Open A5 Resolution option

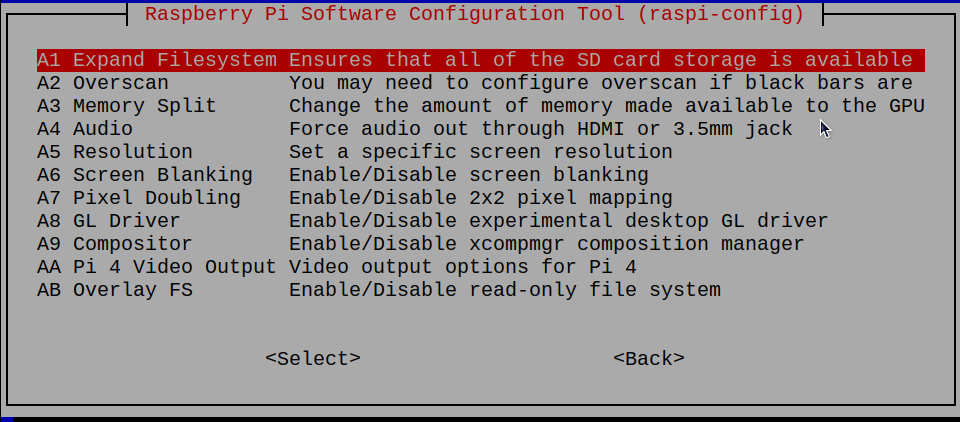pos(115,152)
